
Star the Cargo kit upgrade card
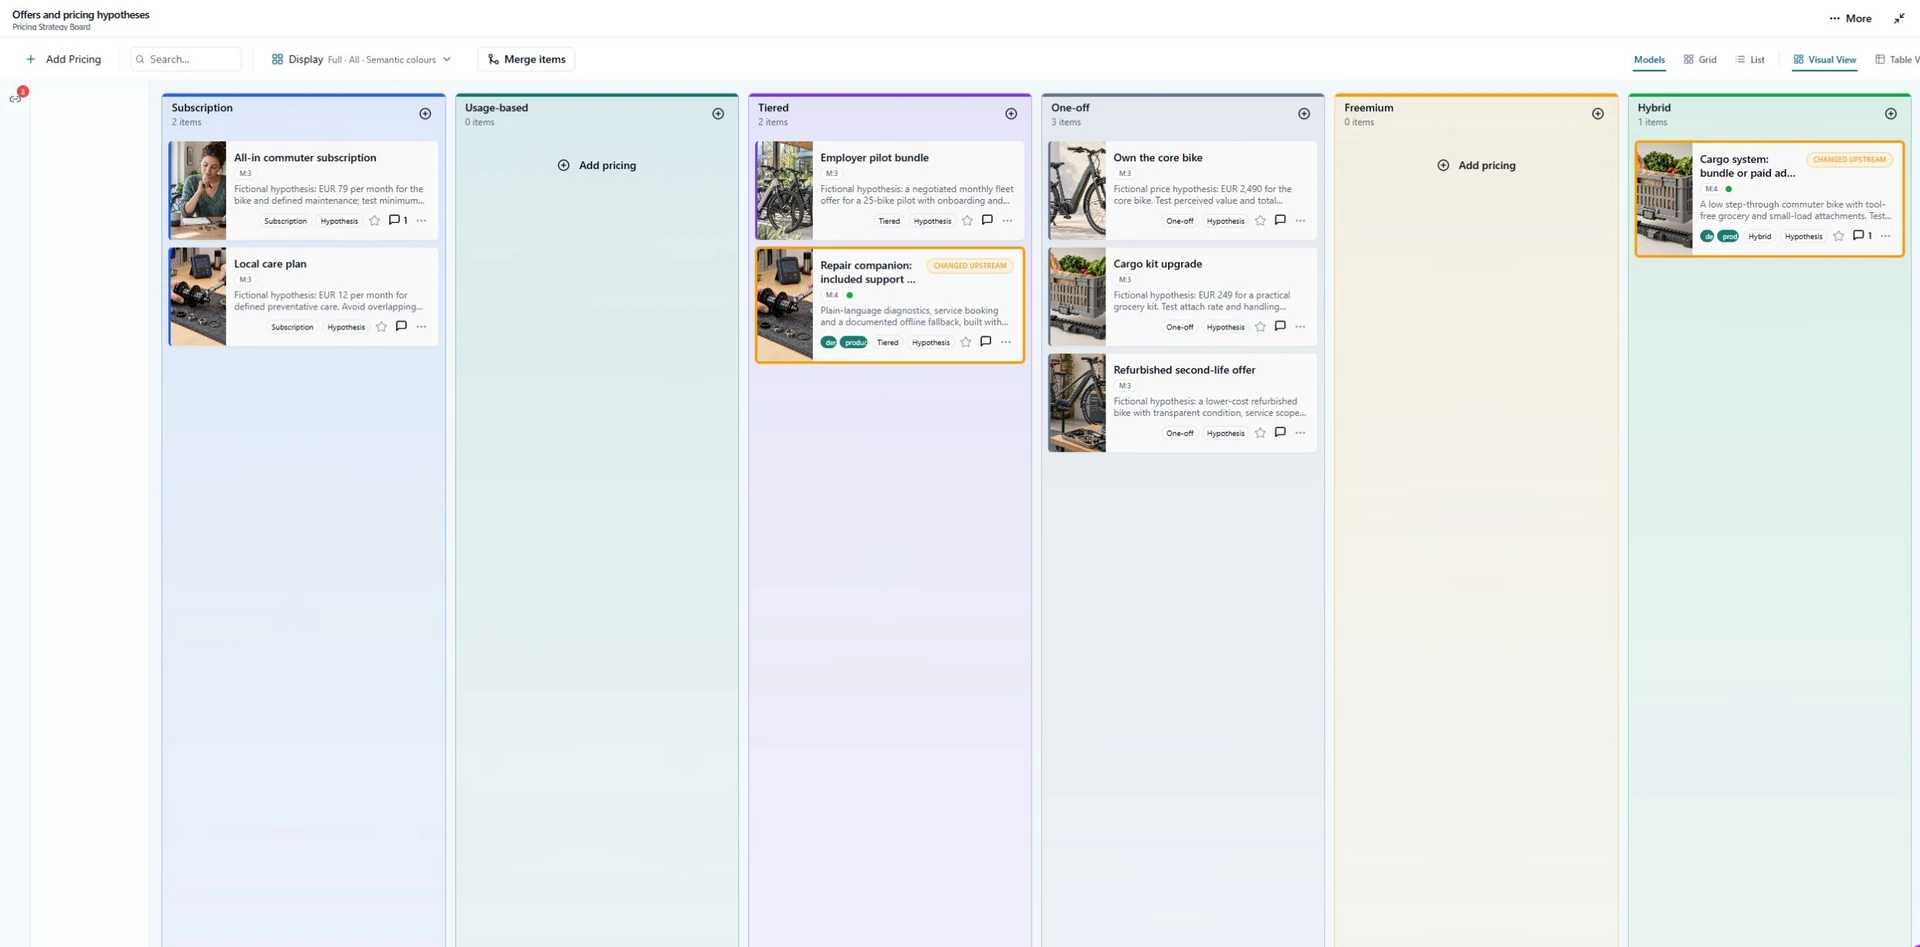click(1260, 327)
